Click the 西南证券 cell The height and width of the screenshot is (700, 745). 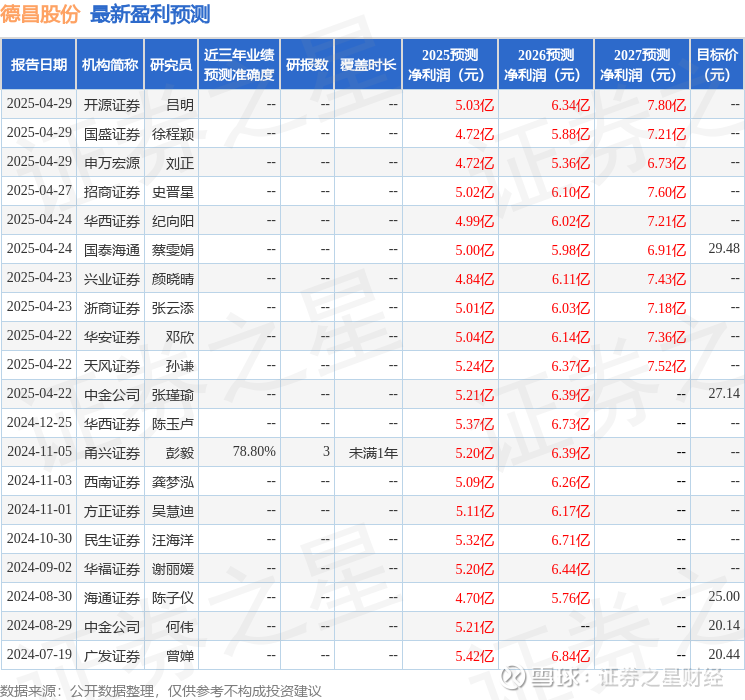point(112,482)
